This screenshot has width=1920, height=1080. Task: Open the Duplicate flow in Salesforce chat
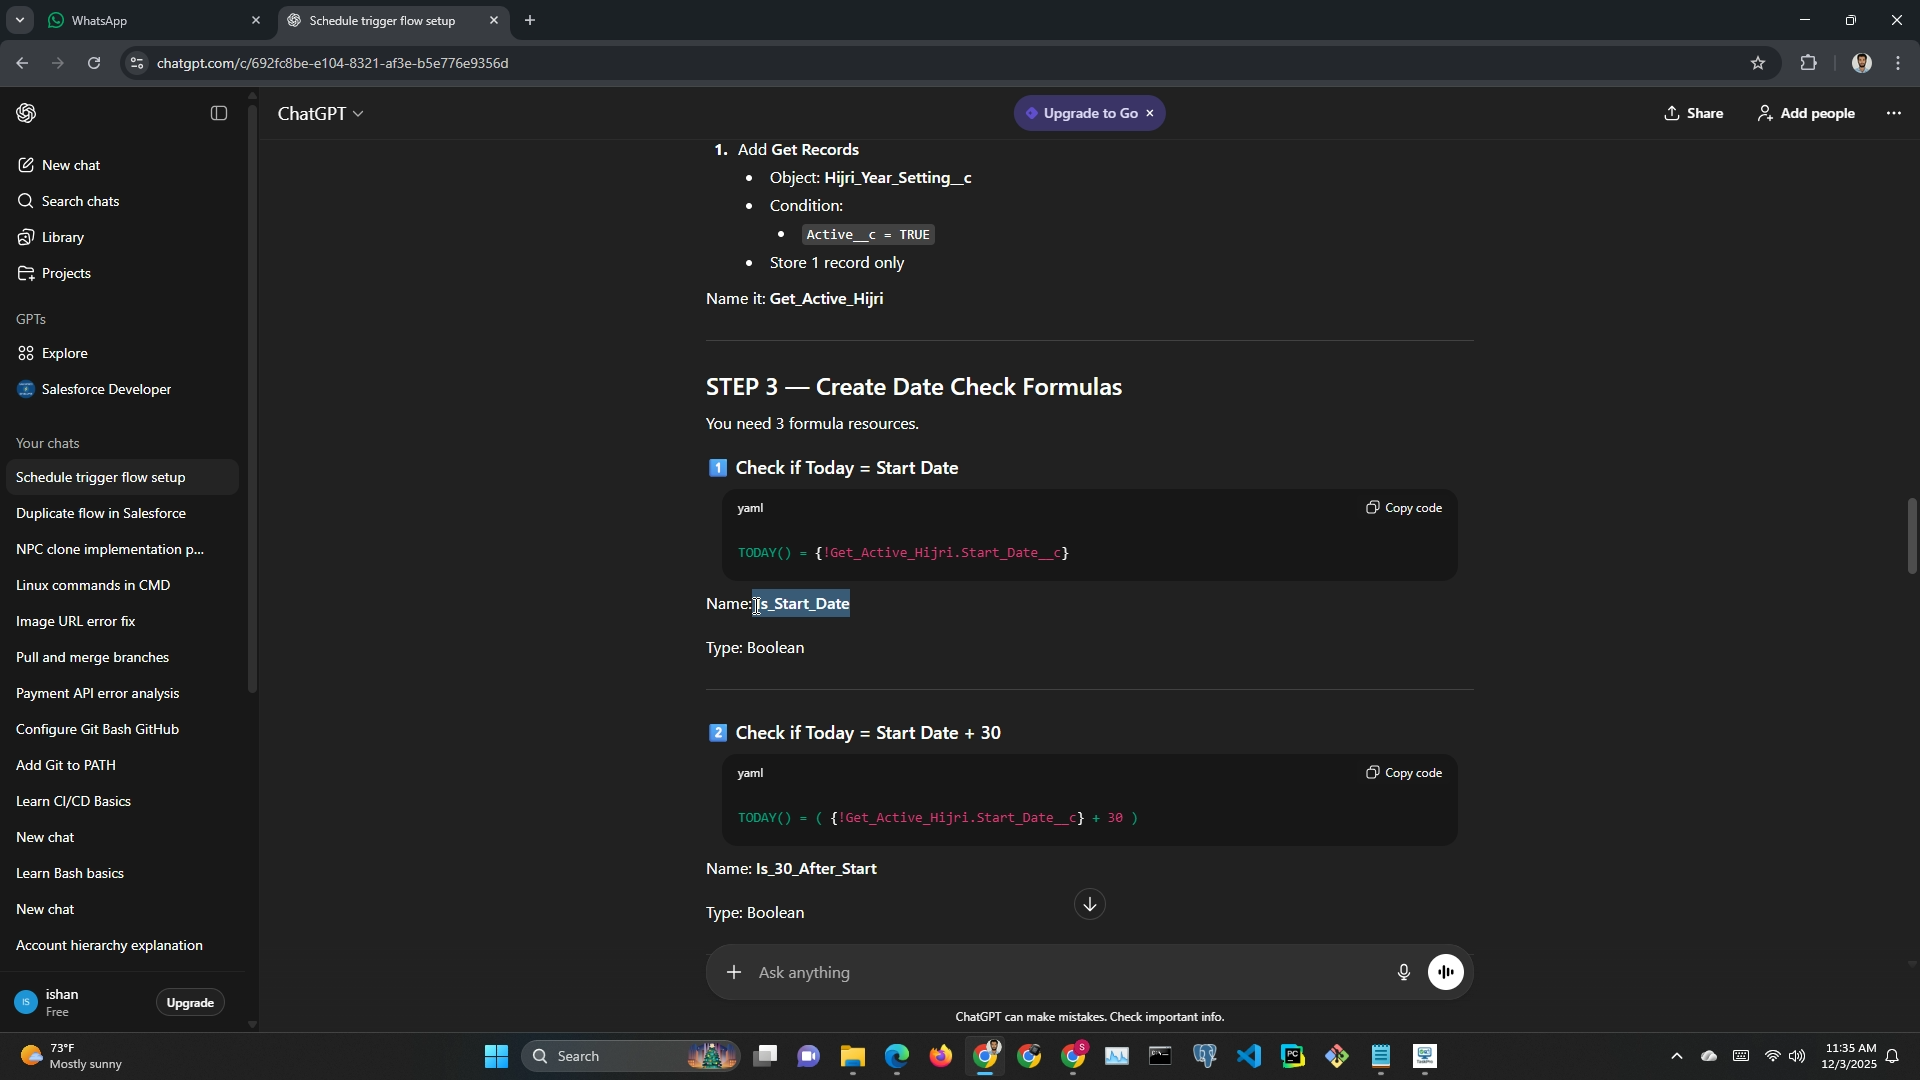point(101,513)
